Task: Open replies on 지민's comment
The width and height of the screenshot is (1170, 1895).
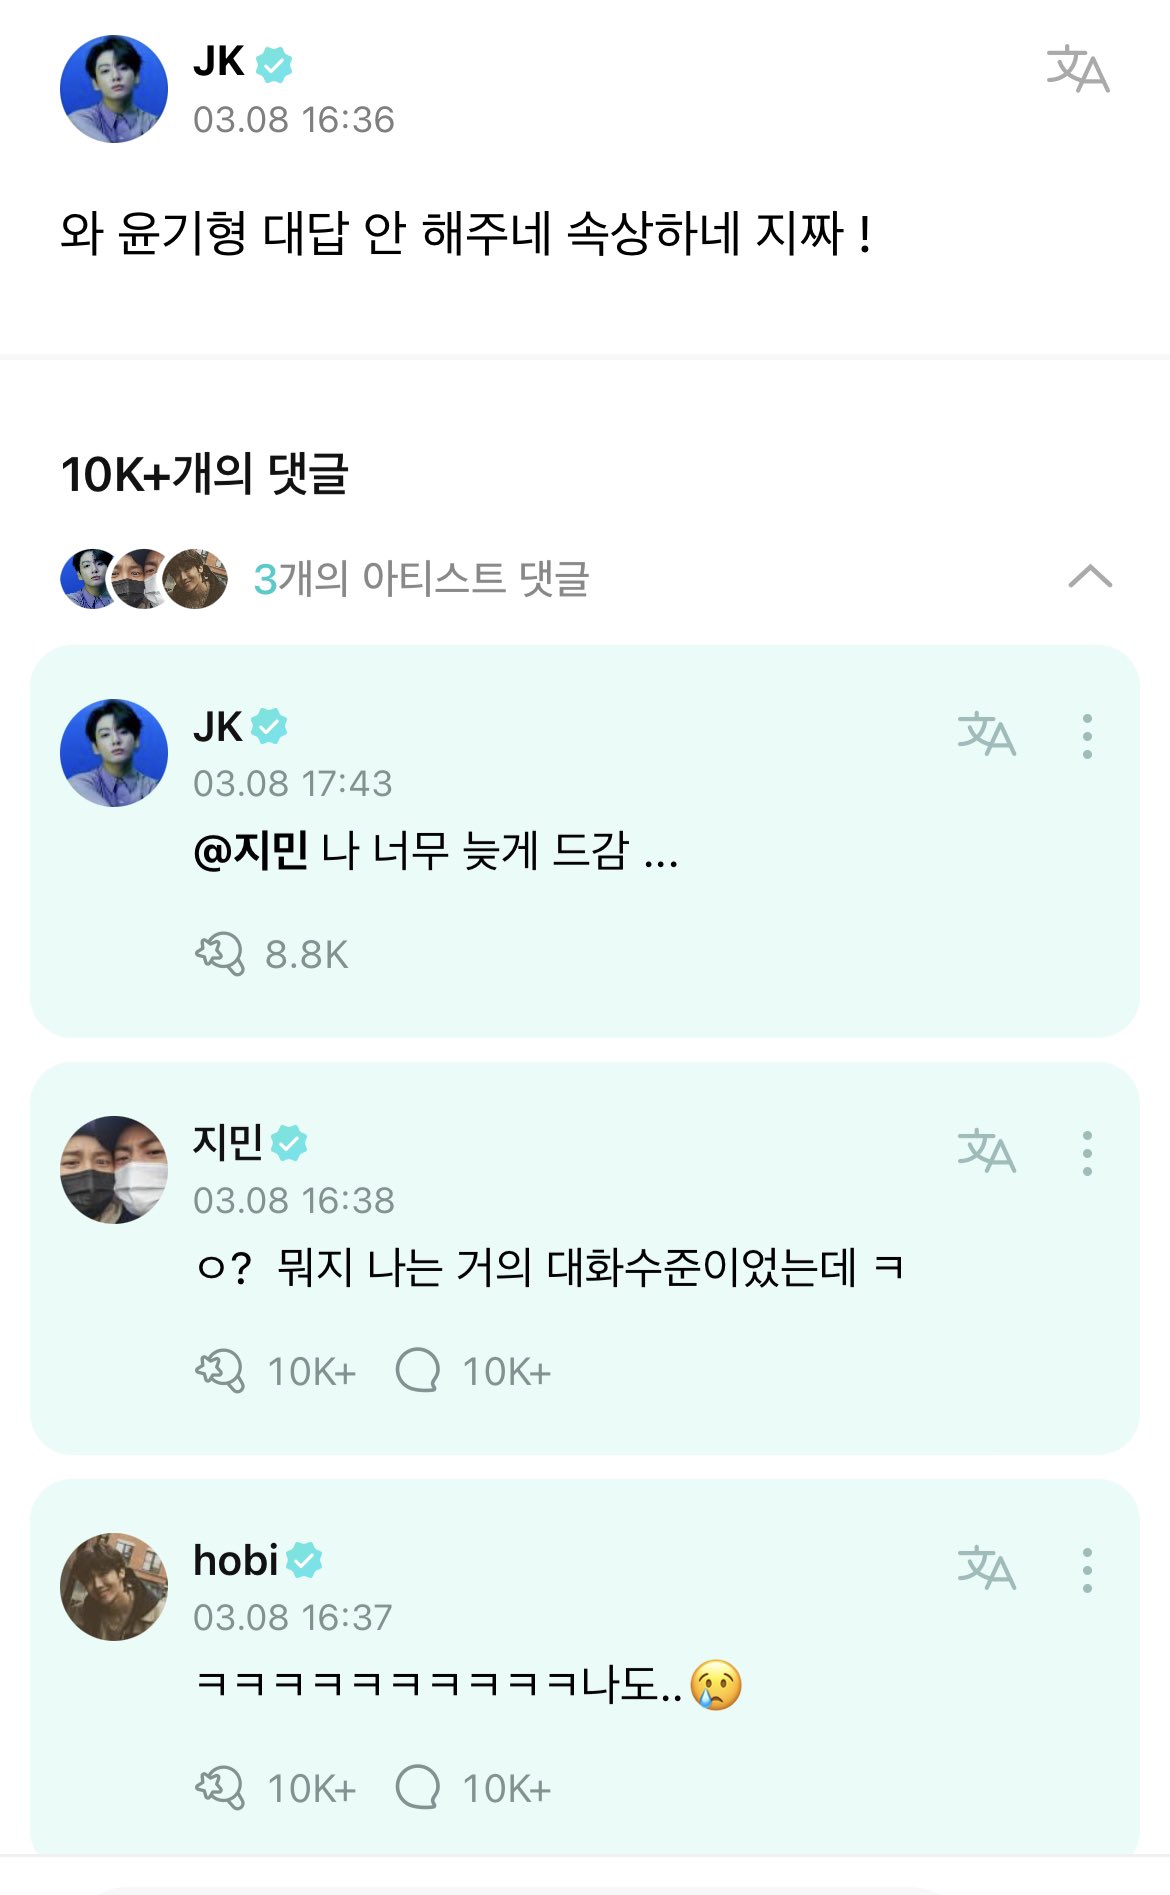Action: [418, 1371]
